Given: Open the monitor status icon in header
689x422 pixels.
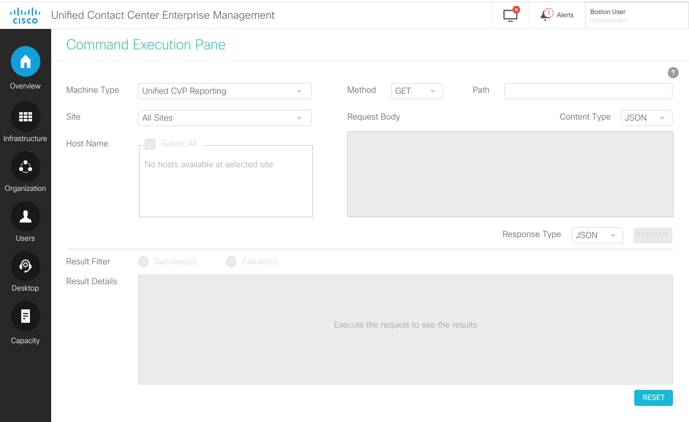Looking at the screenshot, I should [511, 15].
